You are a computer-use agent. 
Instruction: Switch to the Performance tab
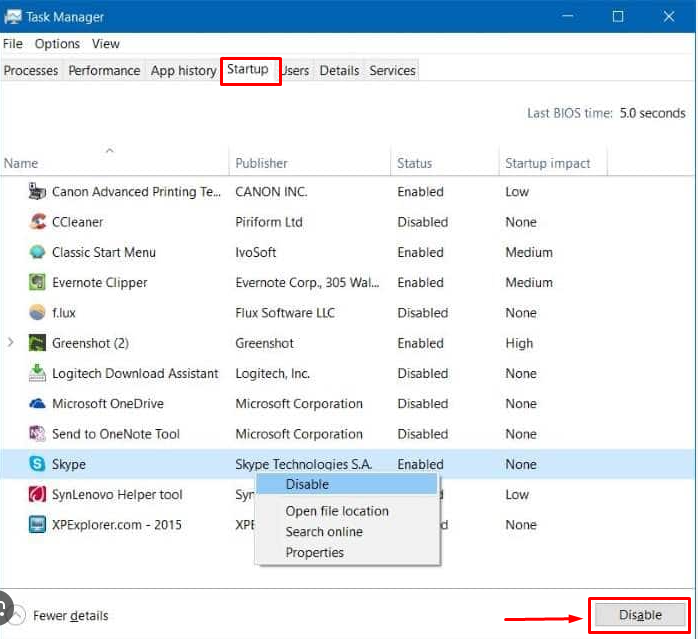[104, 71]
